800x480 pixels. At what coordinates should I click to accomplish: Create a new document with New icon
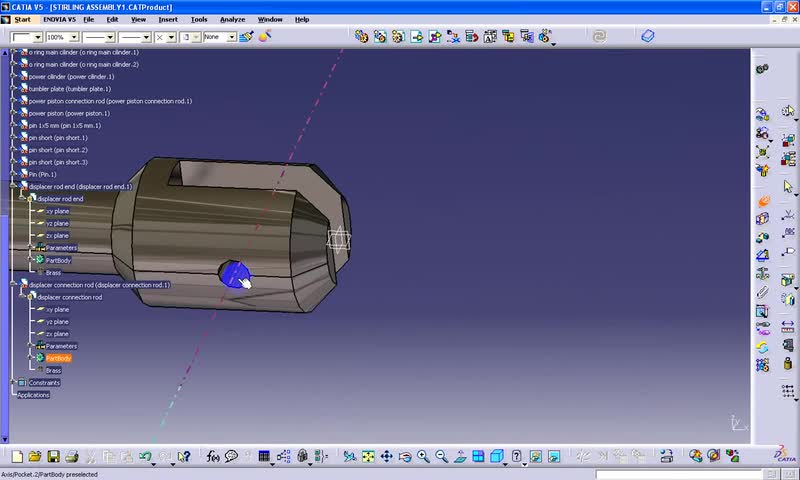pyautogui.click(x=17, y=456)
